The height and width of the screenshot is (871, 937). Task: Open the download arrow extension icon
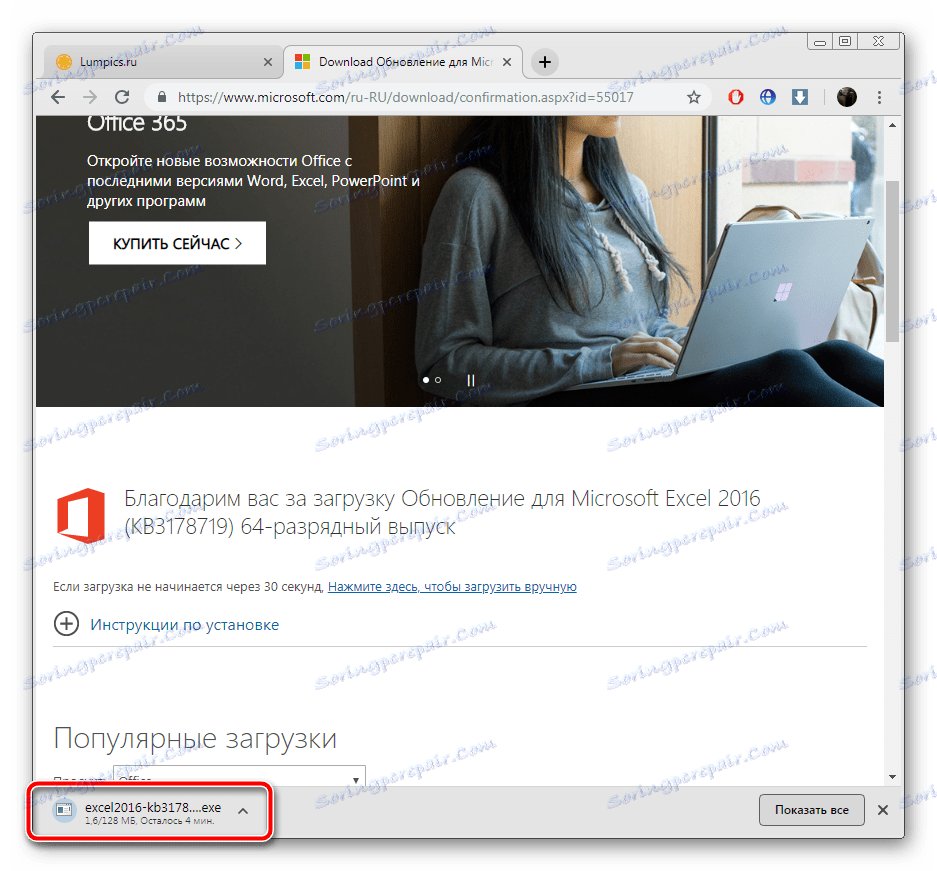(x=800, y=97)
